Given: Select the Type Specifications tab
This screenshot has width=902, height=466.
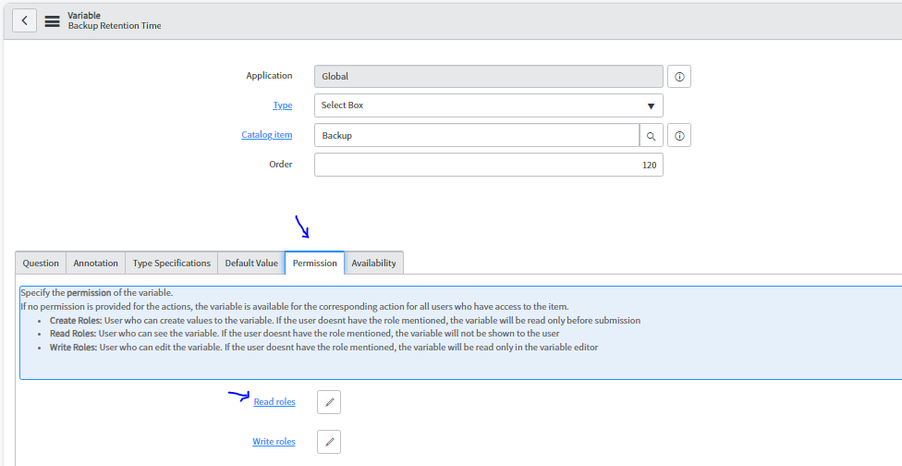Looking at the screenshot, I should (172, 263).
